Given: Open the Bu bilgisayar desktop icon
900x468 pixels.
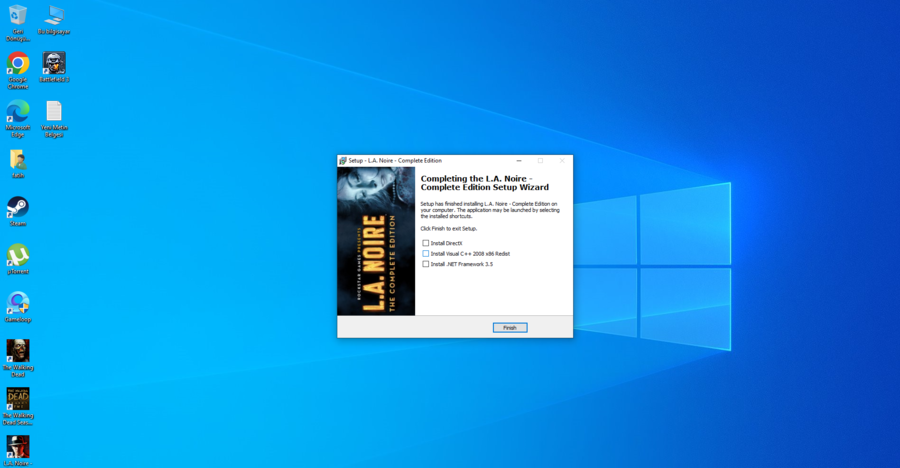Looking at the screenshot, I should click(x=54, y=20).
